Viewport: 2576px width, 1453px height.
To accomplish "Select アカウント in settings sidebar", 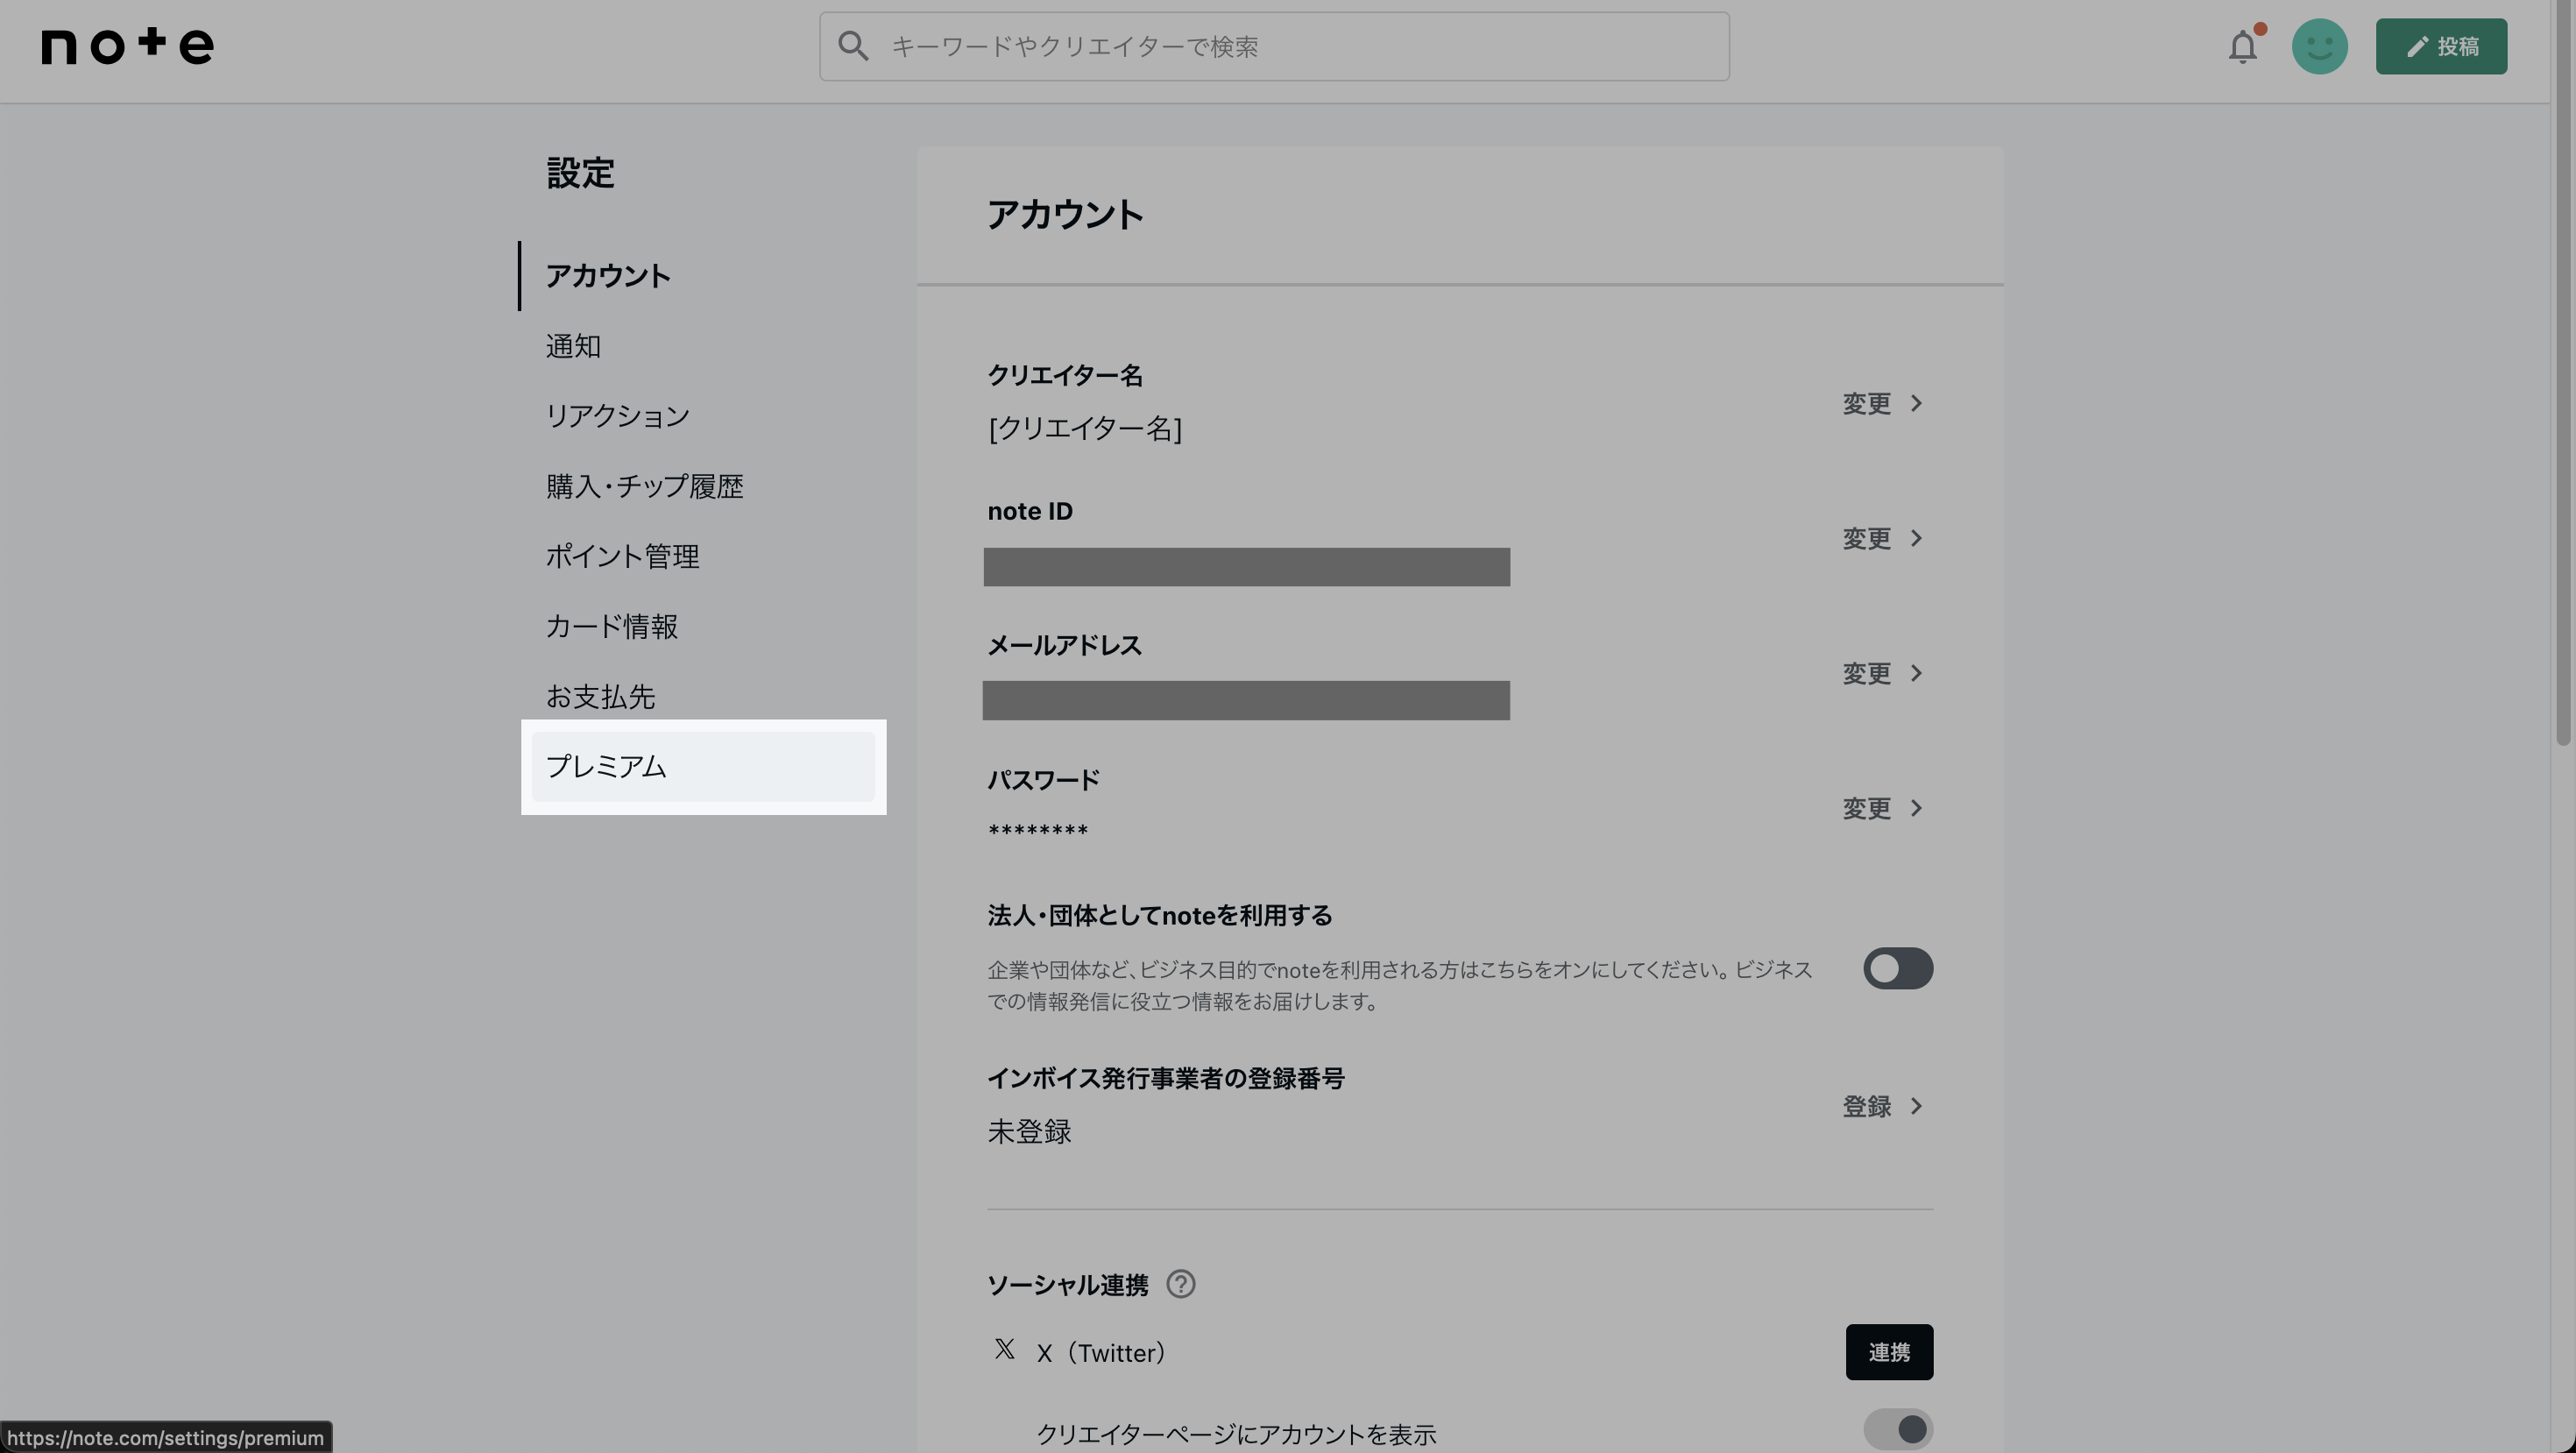I will pos(608,276).
